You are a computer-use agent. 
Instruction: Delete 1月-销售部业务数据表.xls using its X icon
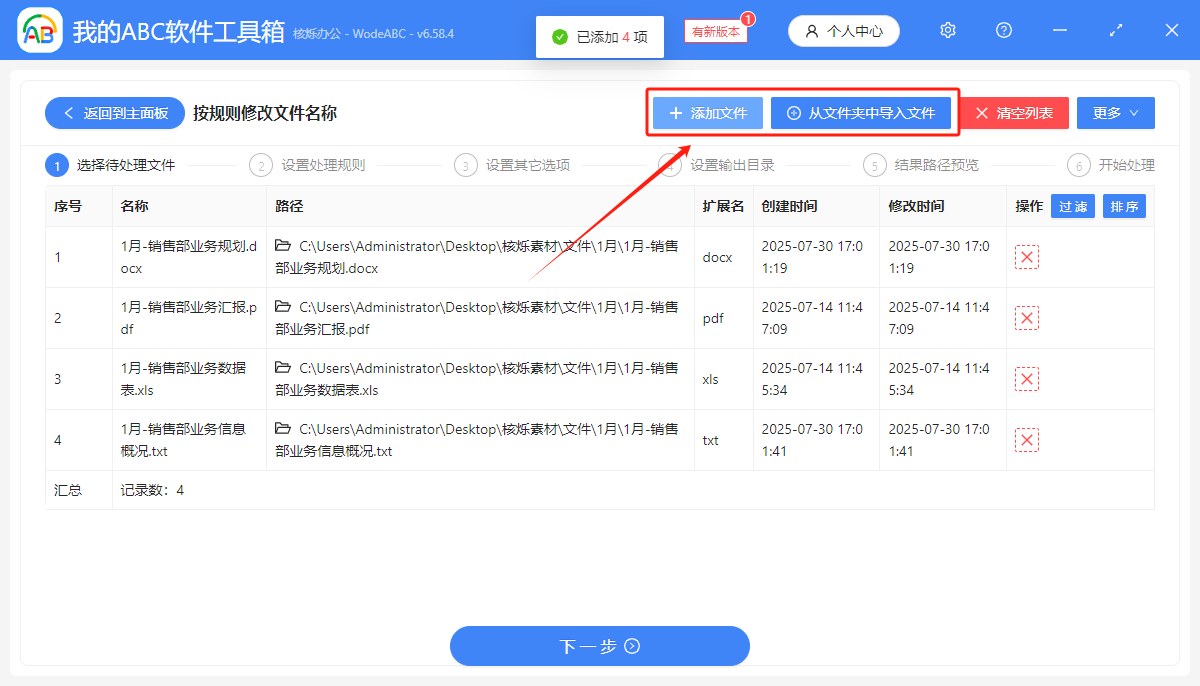pos(1026,379)
